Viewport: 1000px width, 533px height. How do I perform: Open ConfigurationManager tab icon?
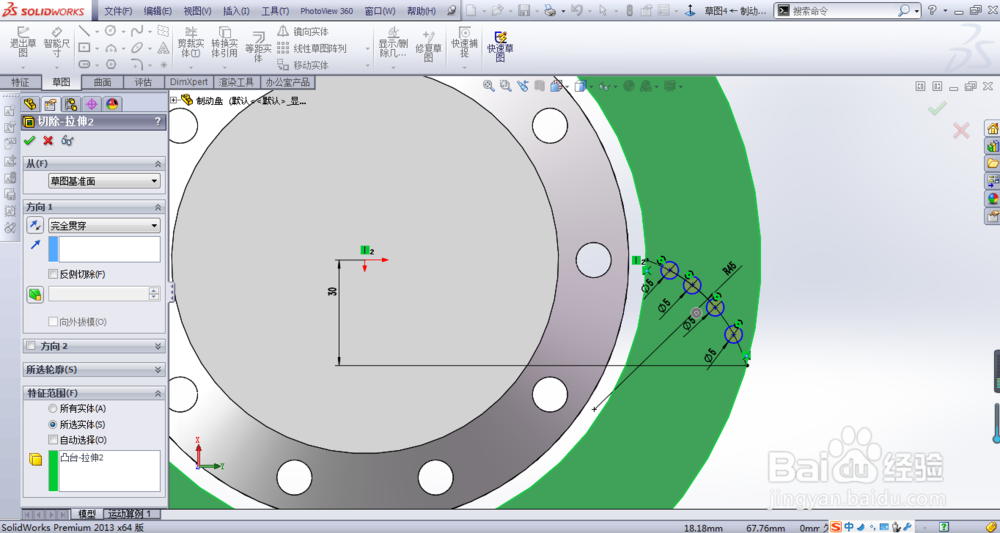coord(71,104)
